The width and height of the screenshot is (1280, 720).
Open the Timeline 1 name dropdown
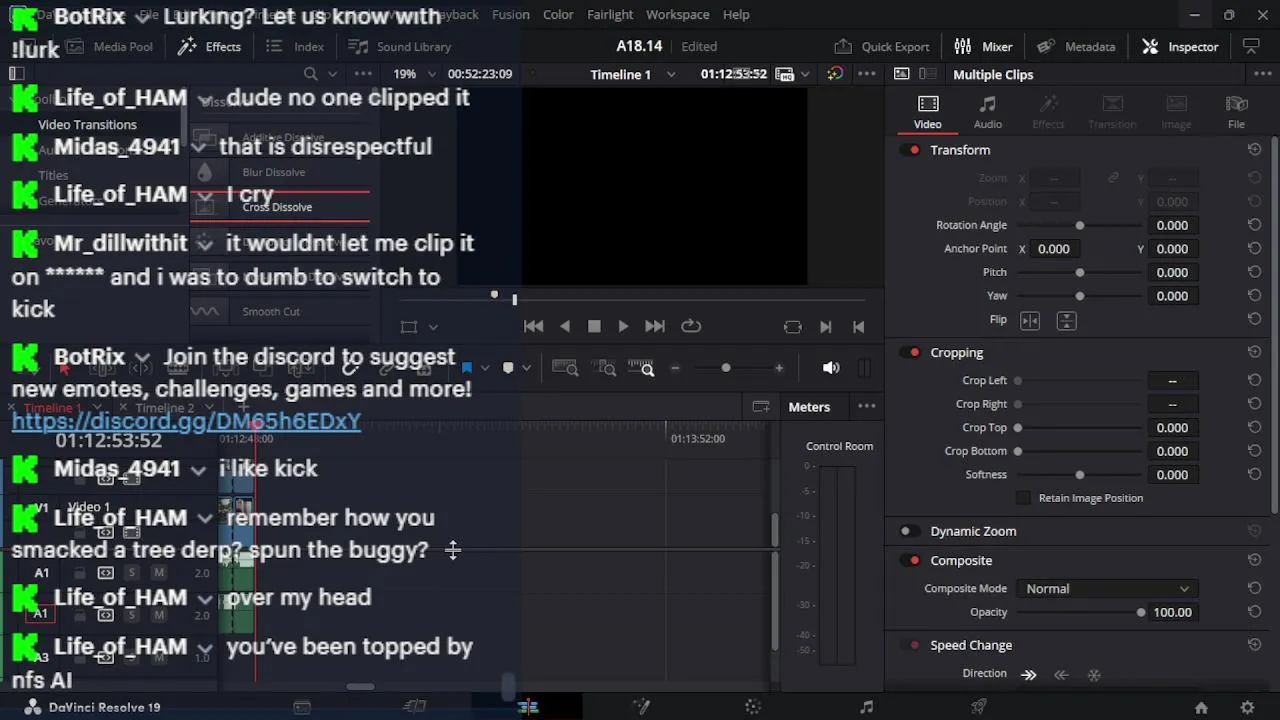point(671,74)
